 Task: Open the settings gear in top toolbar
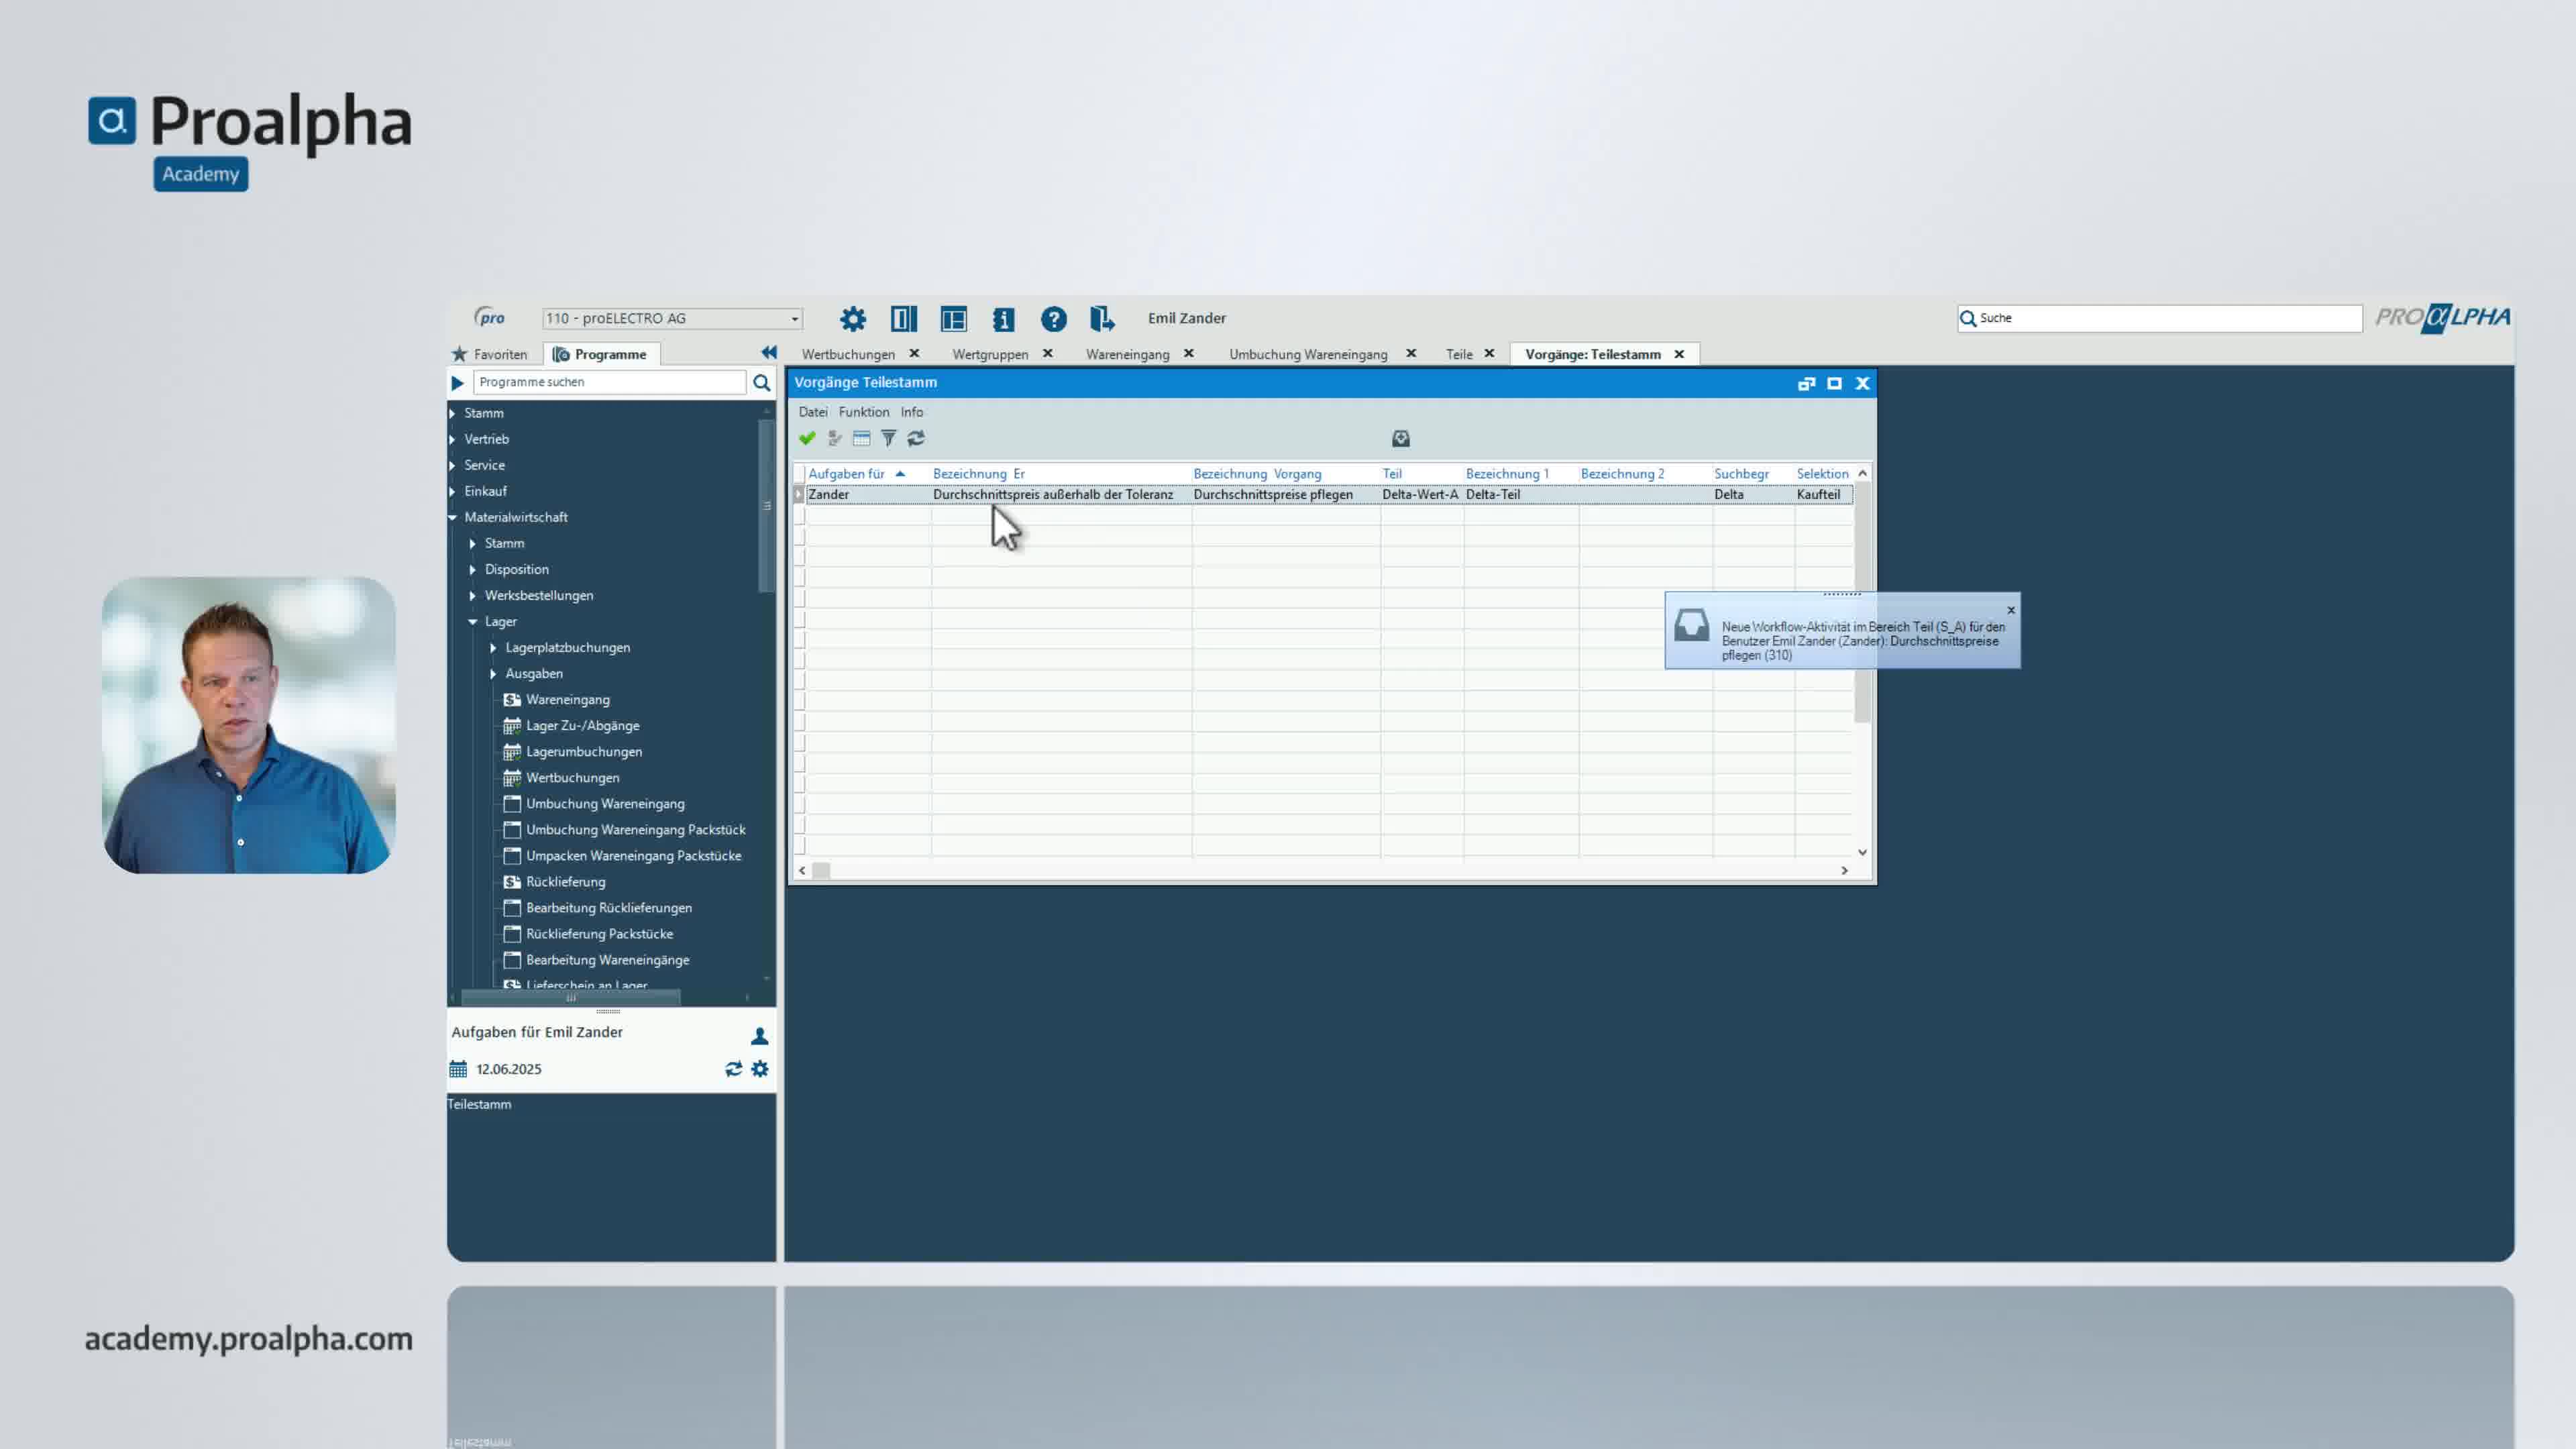click(x=853, y=319)
